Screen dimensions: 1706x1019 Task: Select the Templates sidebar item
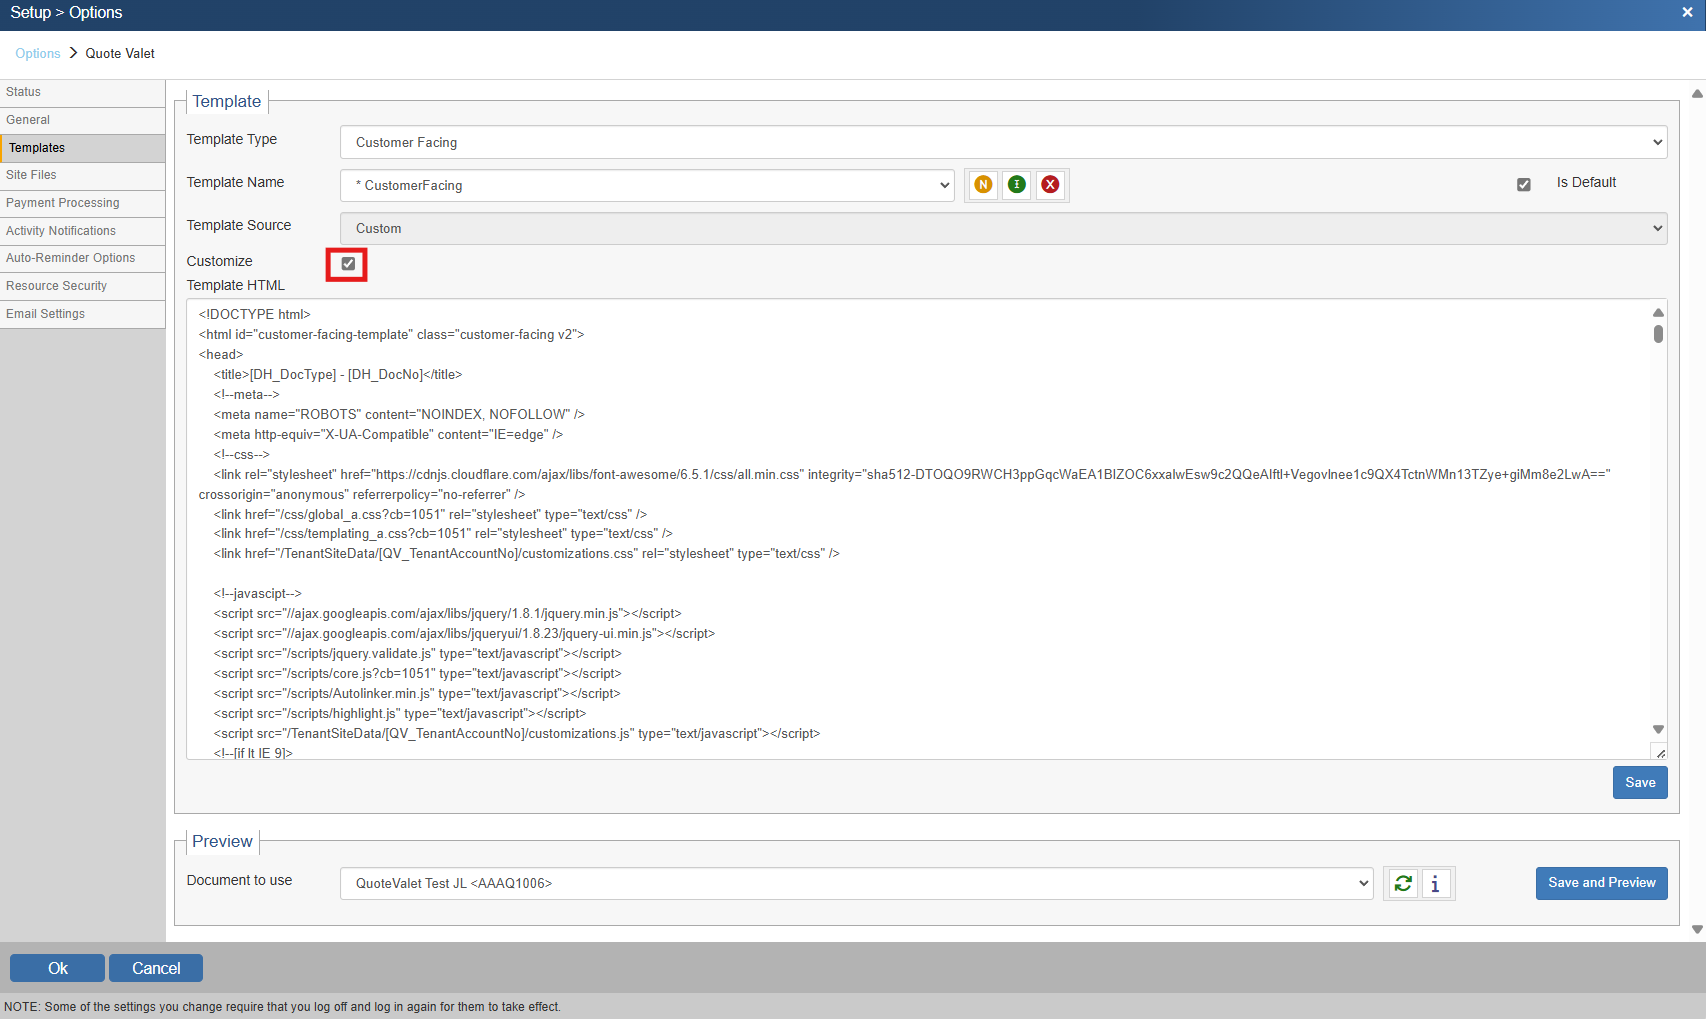82,148
